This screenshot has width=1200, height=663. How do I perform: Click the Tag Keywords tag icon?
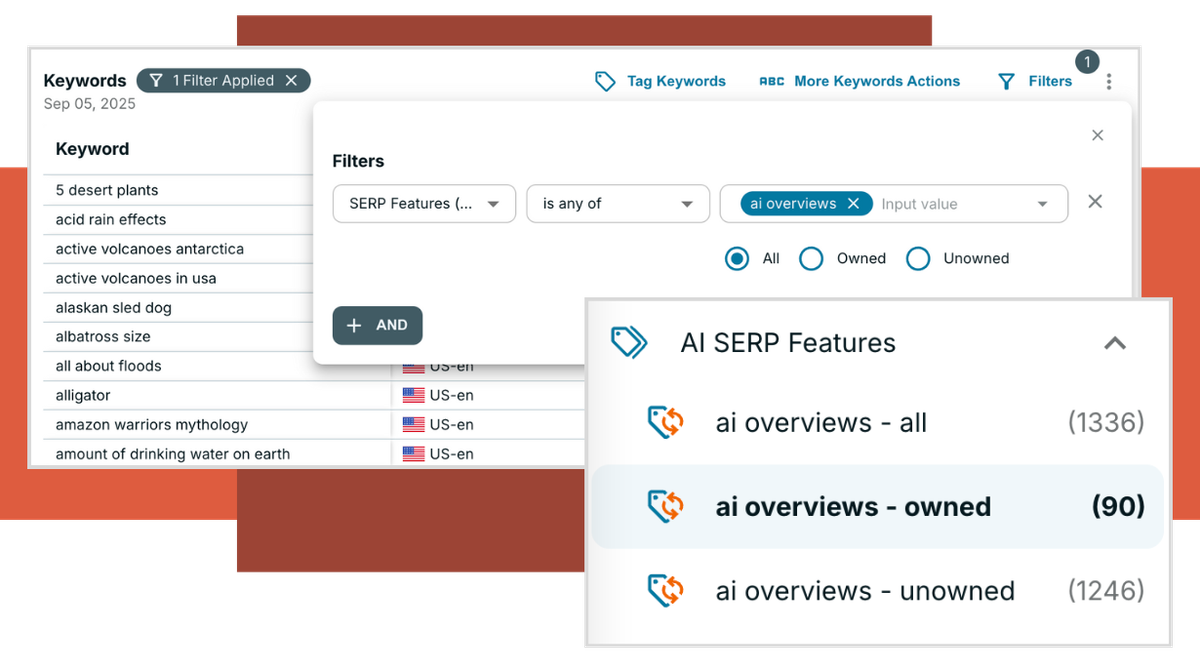click(x=605, y=82)
